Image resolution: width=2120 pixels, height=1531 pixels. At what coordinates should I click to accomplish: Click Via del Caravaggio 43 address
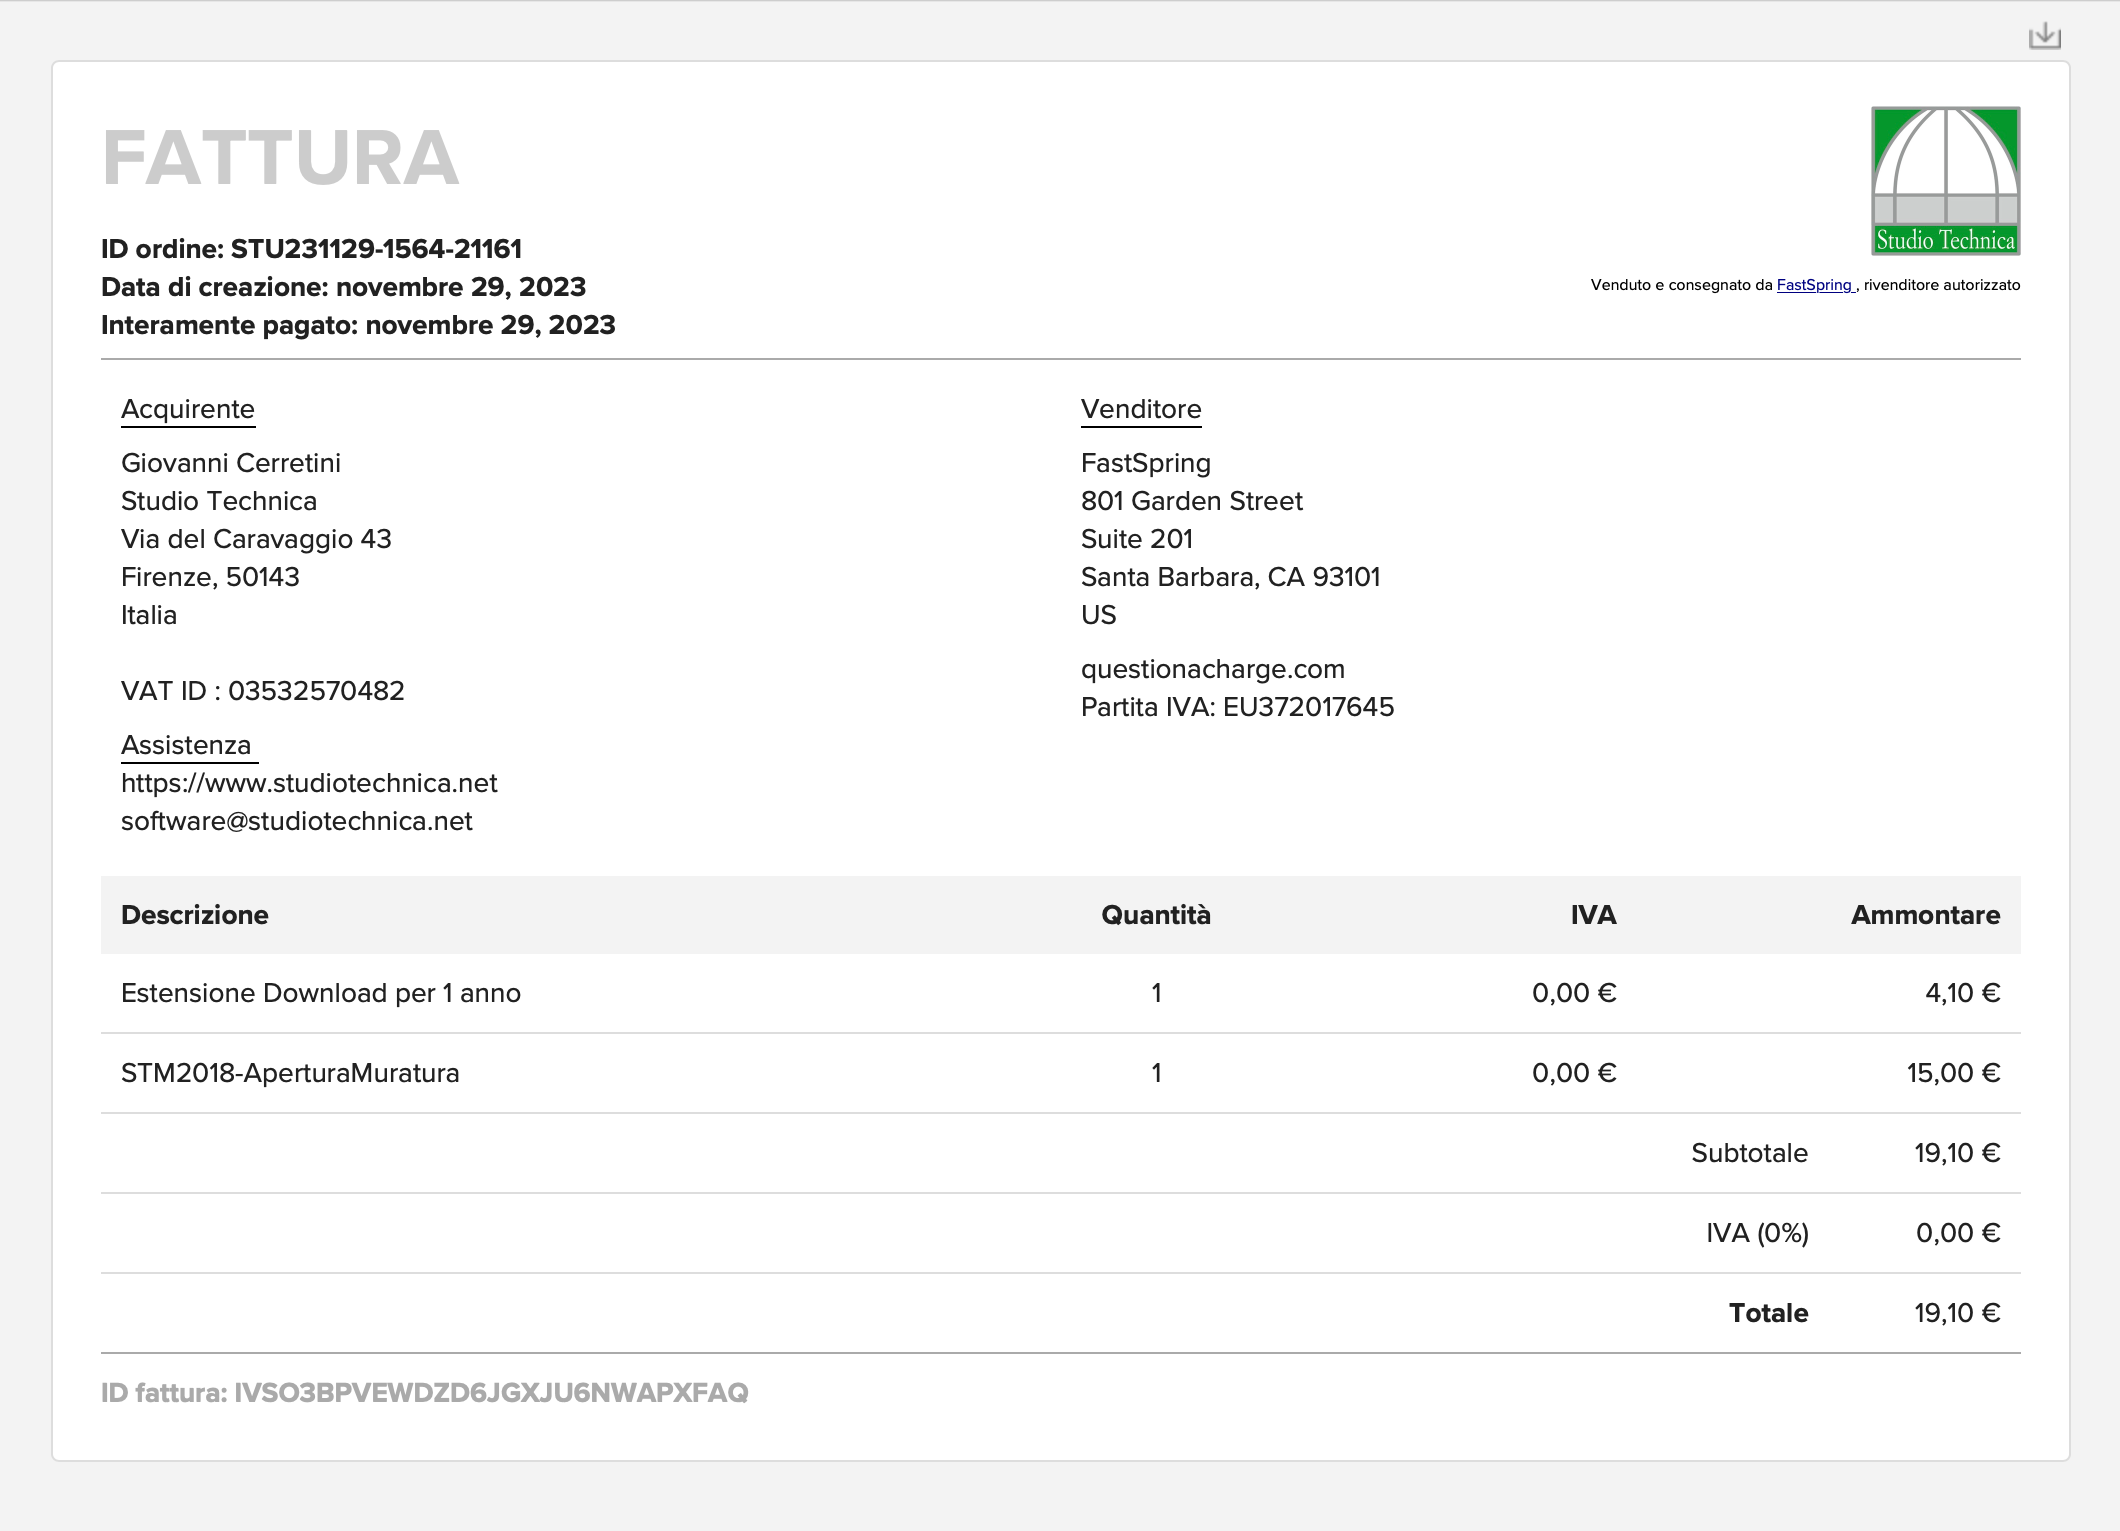click(x=256, y=539)
